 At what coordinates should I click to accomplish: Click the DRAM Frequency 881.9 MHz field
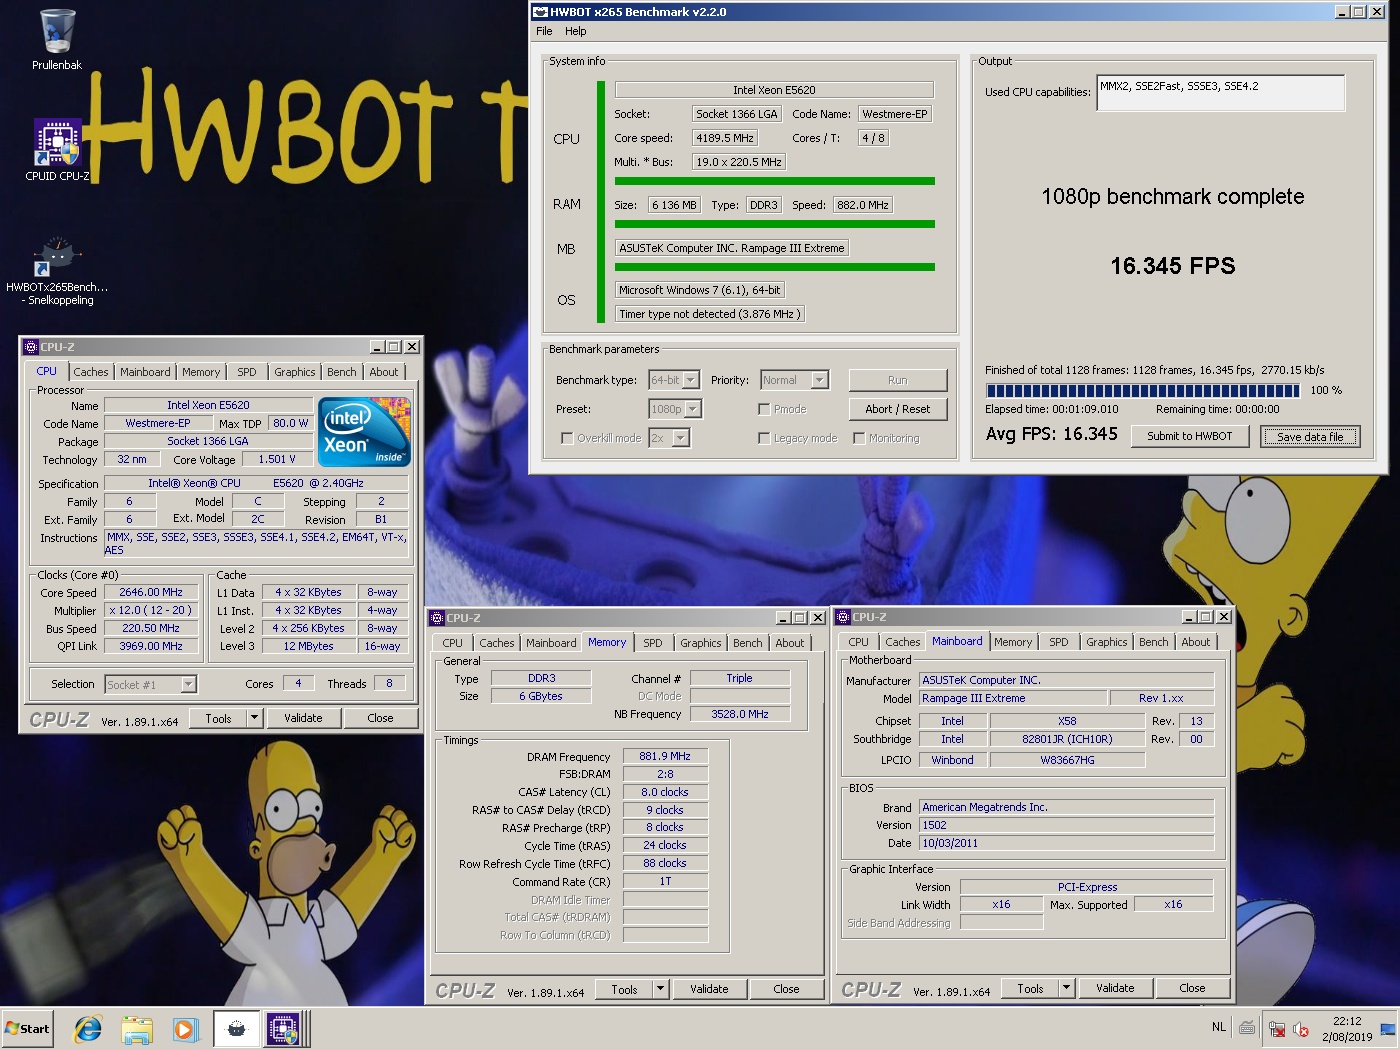click(665, 757)
